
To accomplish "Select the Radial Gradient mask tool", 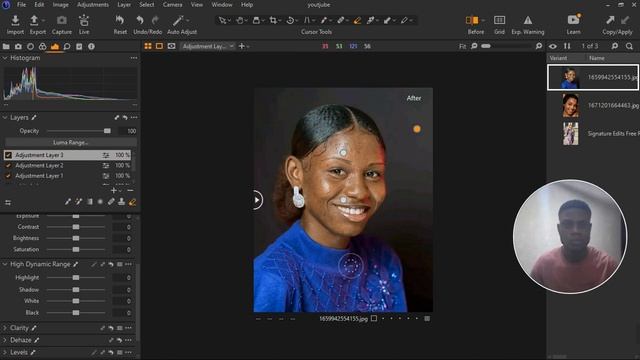I will [100, 202].
